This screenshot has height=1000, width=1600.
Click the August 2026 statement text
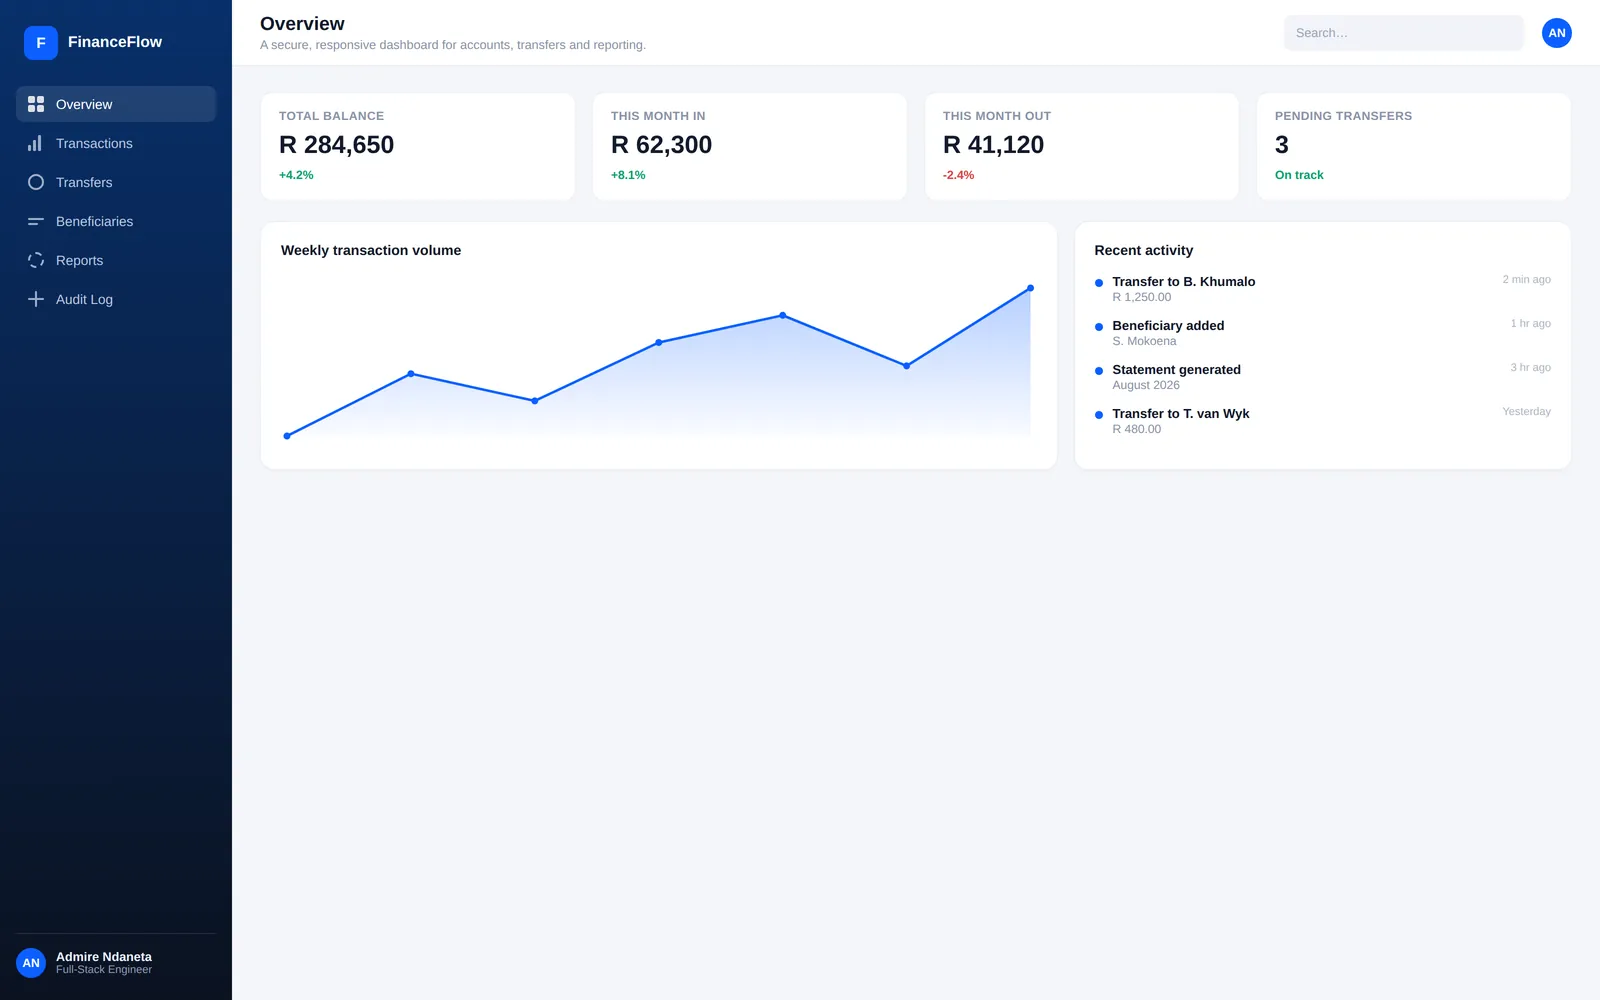[1146, 385]
